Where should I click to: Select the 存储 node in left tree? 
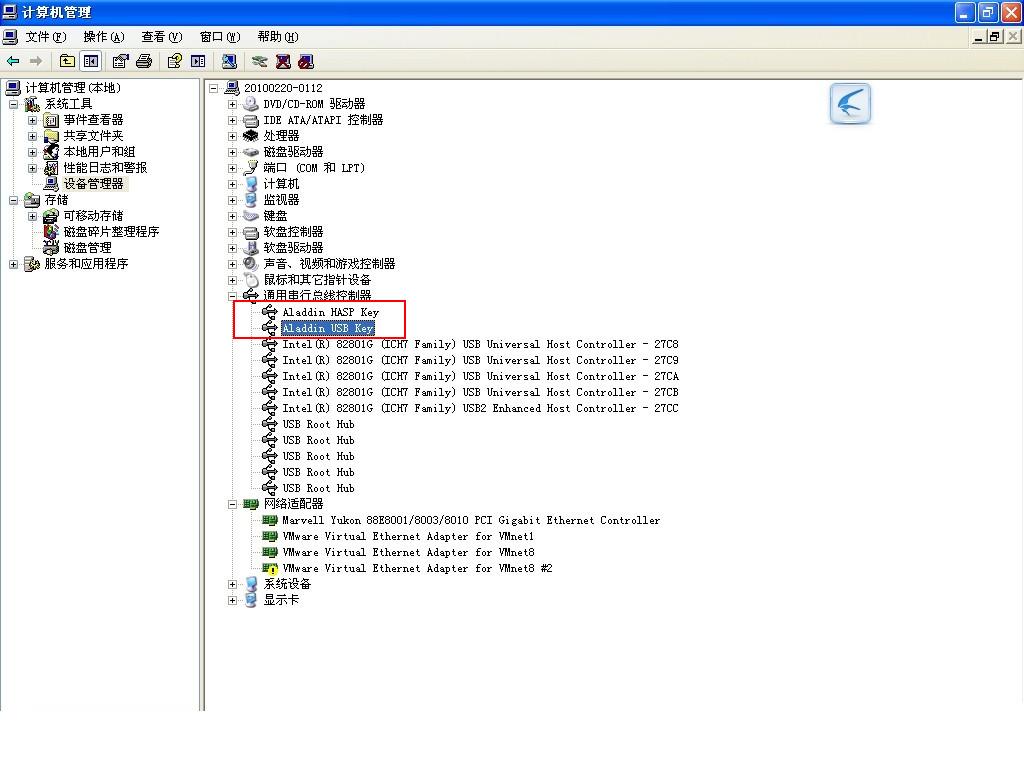[56, 200]
